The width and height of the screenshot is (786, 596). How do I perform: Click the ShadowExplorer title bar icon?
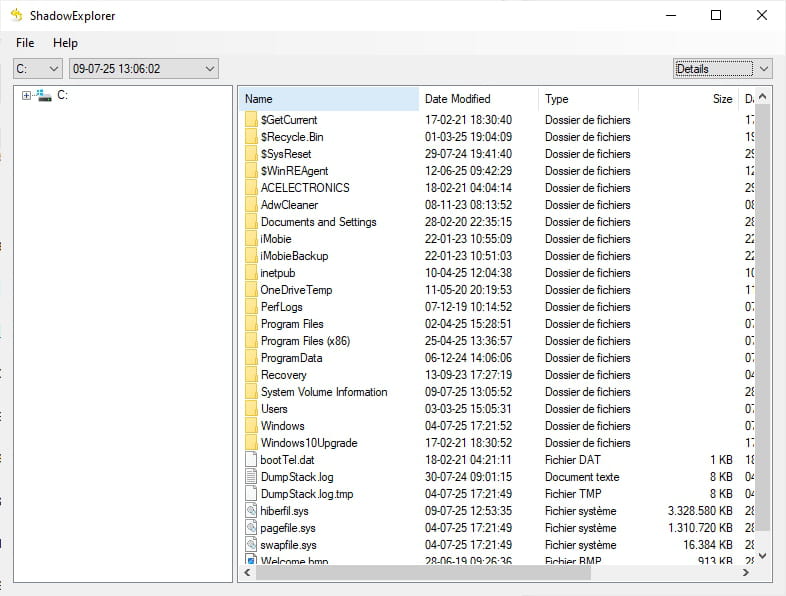click(x=17, y=15)
